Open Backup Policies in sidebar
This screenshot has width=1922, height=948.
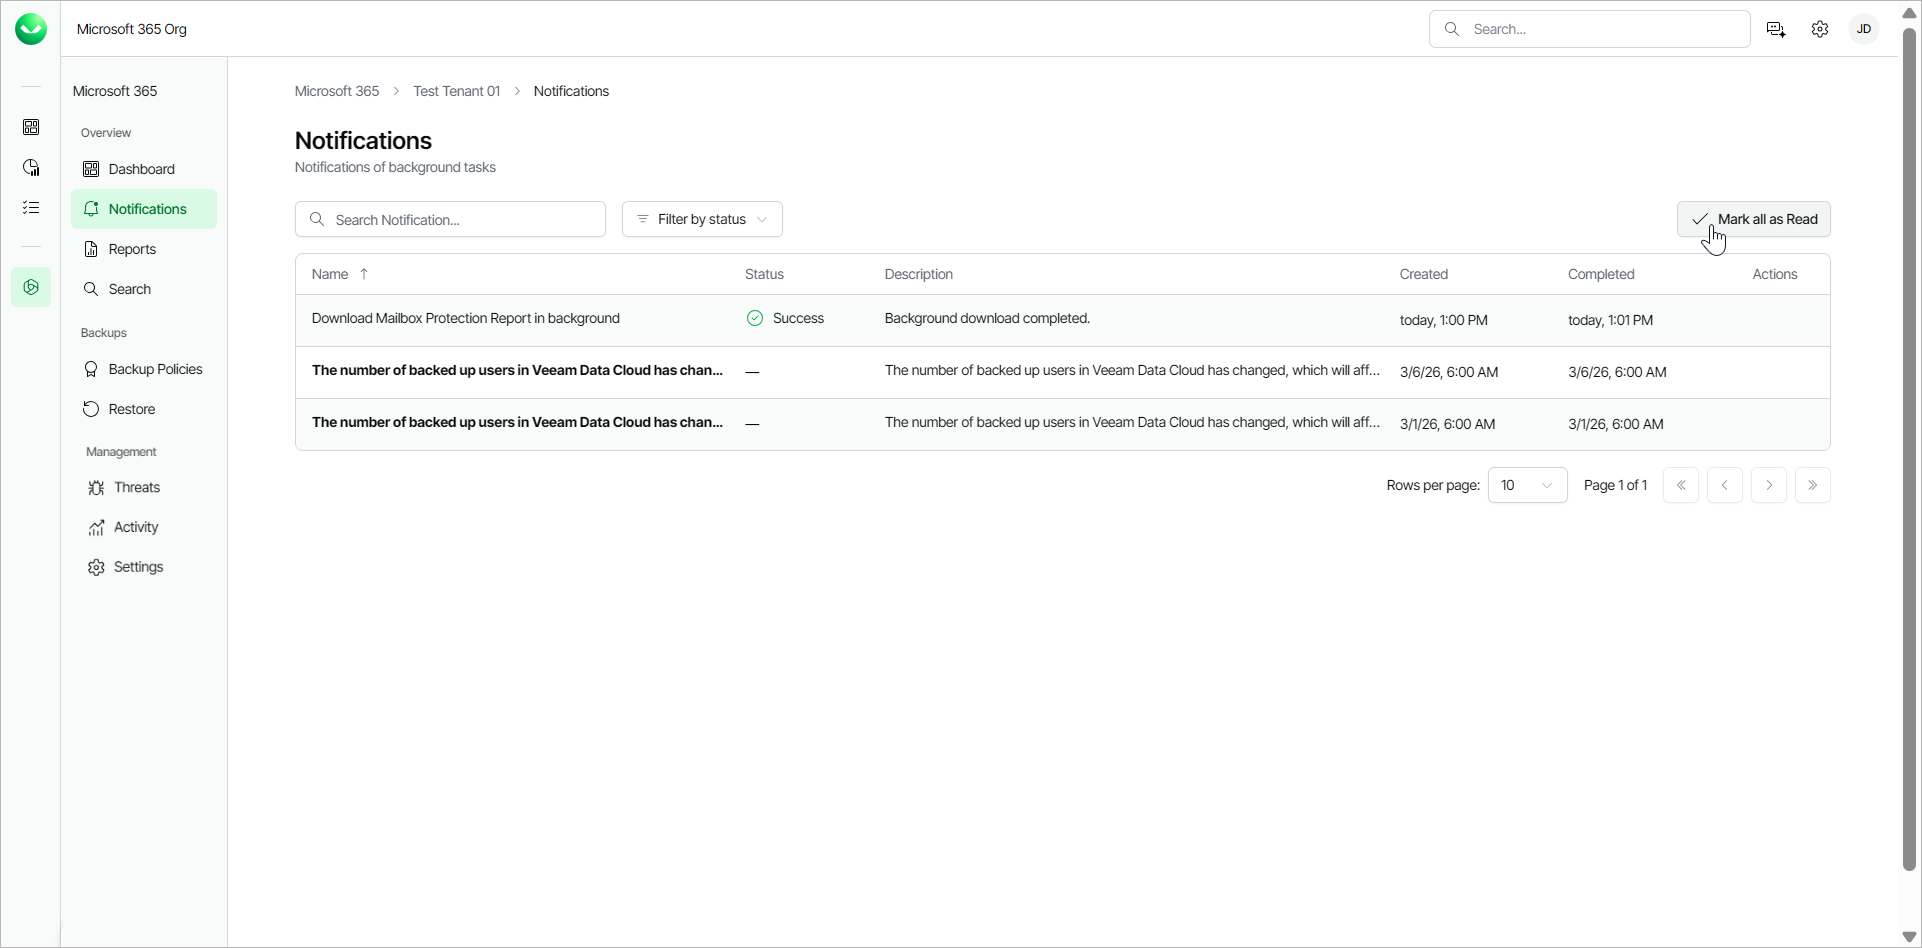tap(155, 369)
